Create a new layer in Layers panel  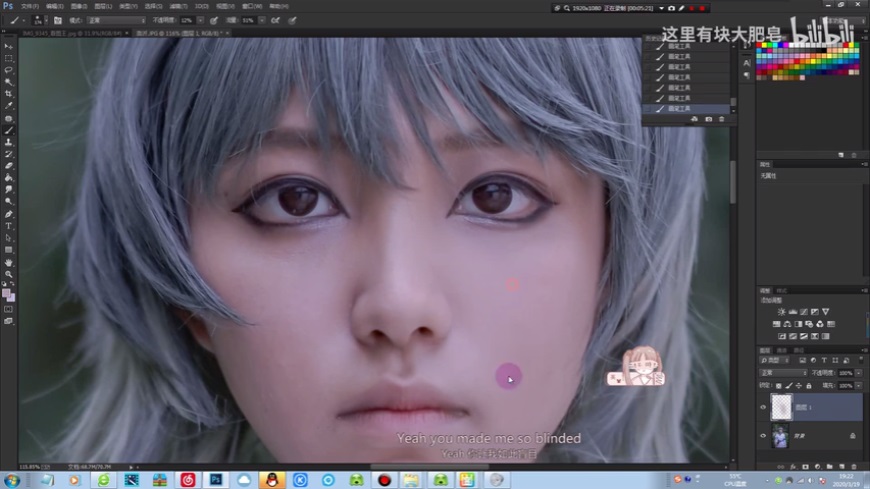click(x=842, y=467)
